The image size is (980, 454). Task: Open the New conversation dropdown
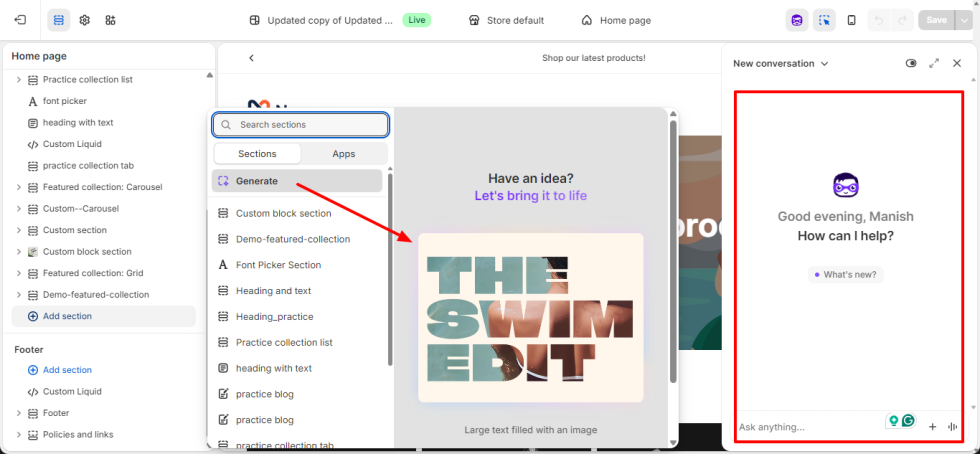click(x=780, y=63)
